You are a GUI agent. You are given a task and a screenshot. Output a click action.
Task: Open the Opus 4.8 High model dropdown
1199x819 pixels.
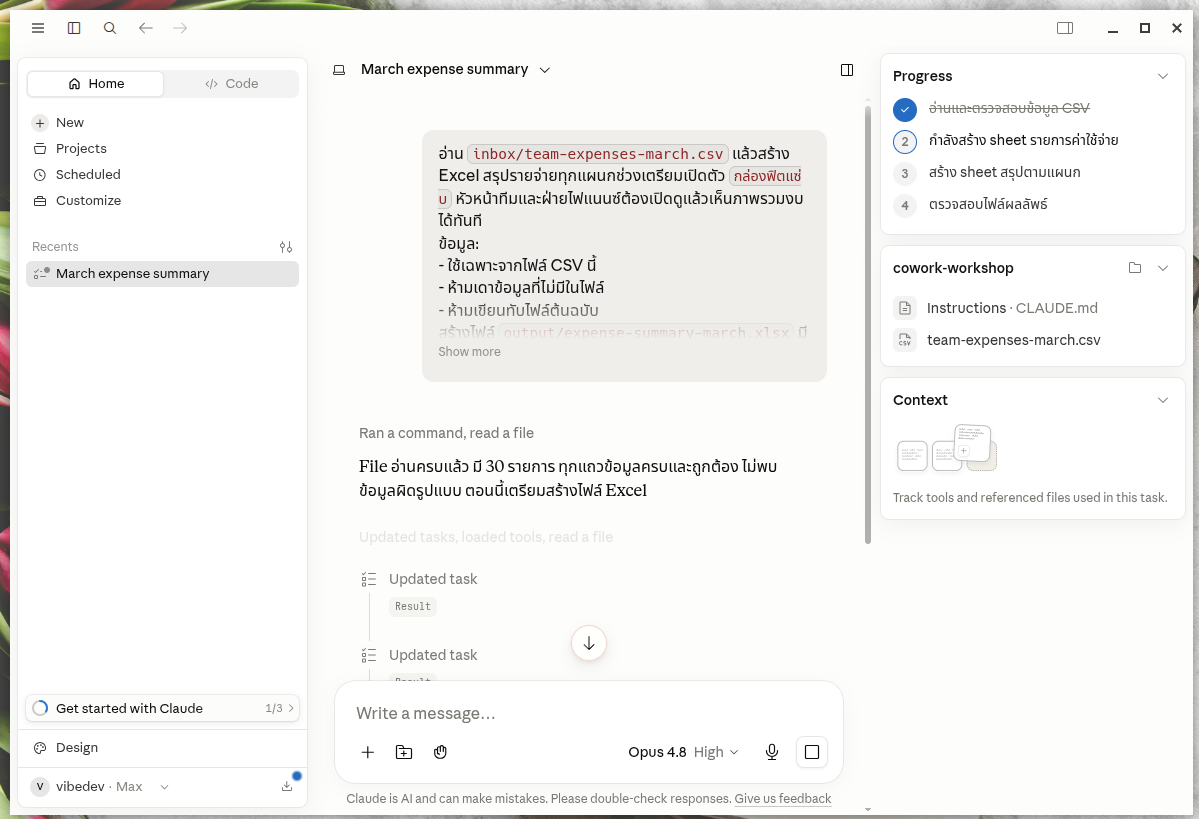click(x=684, y=752)
